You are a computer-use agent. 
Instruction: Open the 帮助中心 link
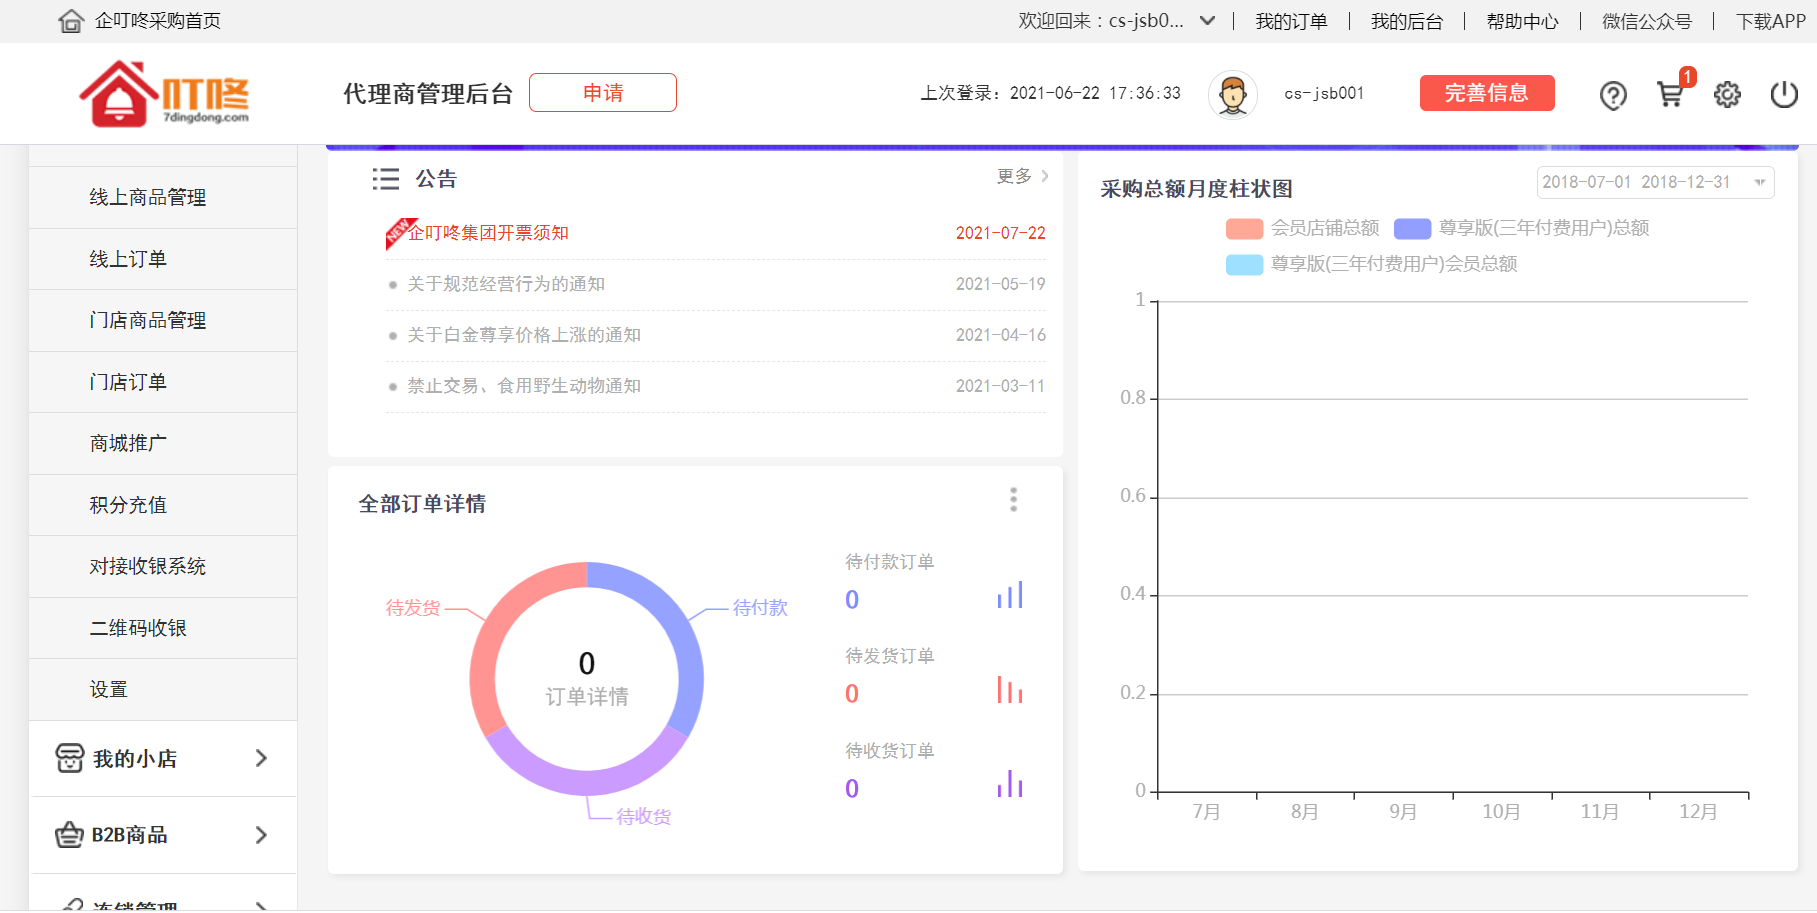1523,21
